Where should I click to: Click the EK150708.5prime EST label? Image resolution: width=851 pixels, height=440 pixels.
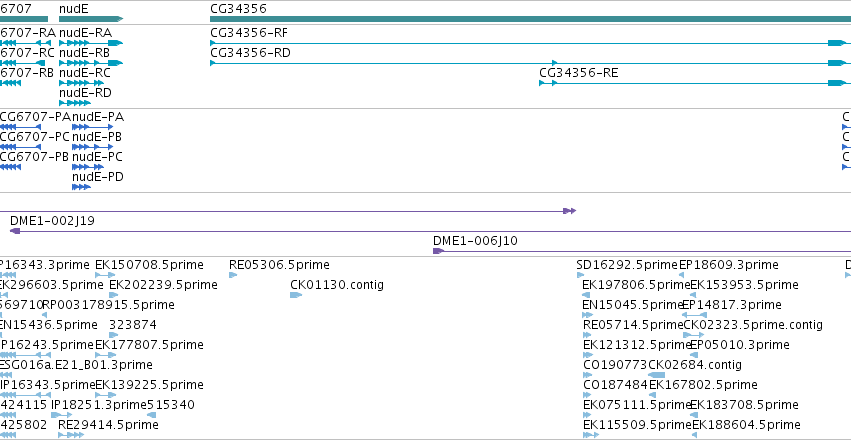click(x=149, y=265)
